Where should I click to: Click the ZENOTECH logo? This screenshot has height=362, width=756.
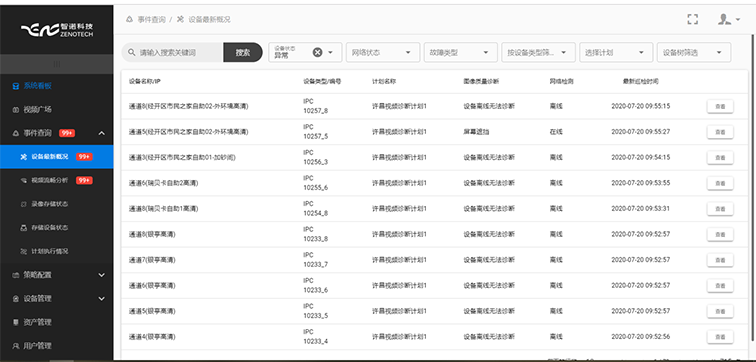point(57,30)
